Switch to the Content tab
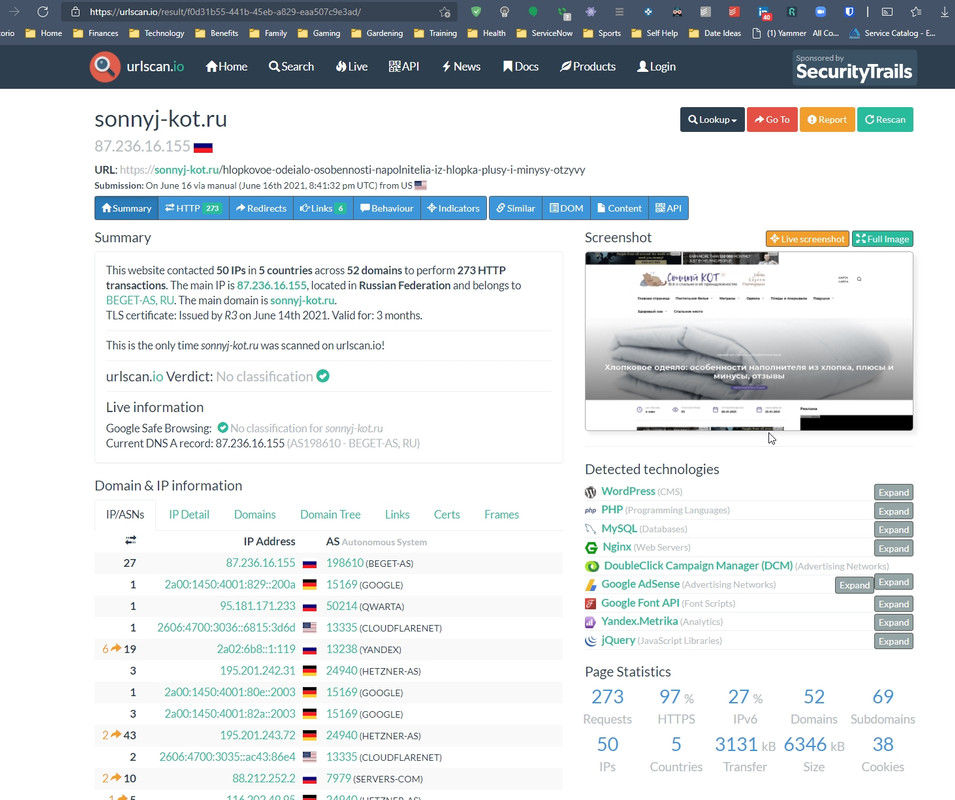 coord(619,208)
